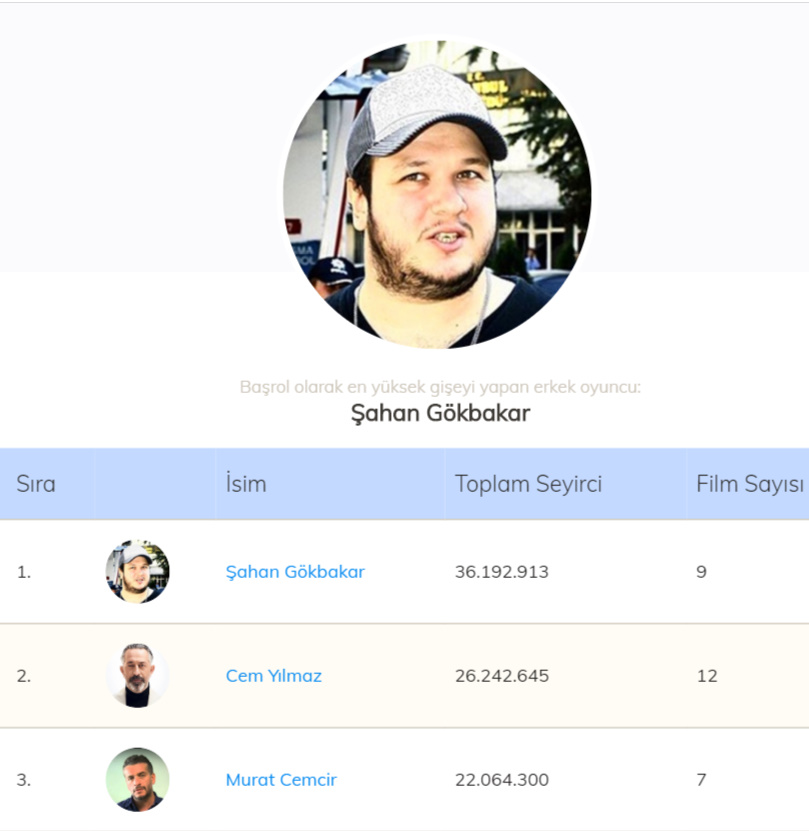Click the avatar in the Cem Yılmaz row

(138, 676)
